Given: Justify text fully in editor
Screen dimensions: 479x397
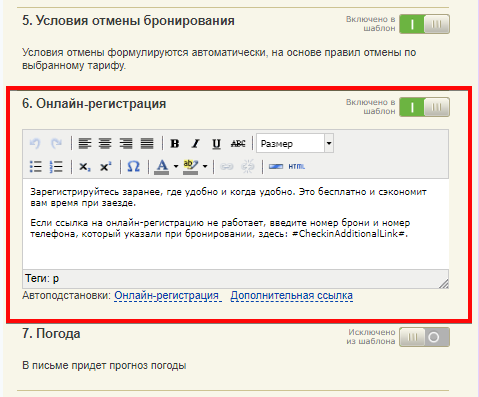Looking at the screenshot, I should tap(147, 144).
